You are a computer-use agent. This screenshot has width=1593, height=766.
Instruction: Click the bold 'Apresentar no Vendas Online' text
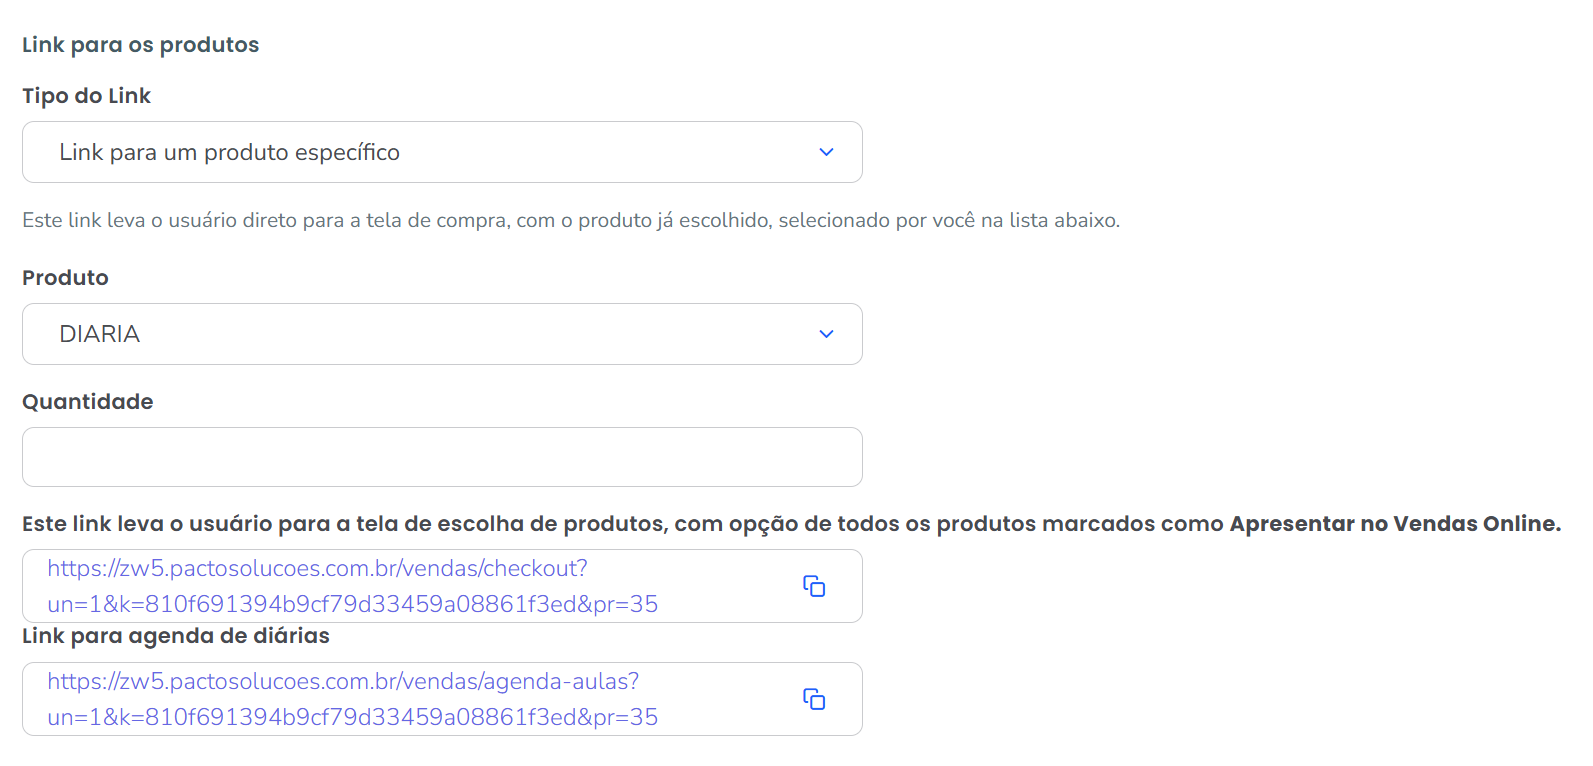point(1394,524)
